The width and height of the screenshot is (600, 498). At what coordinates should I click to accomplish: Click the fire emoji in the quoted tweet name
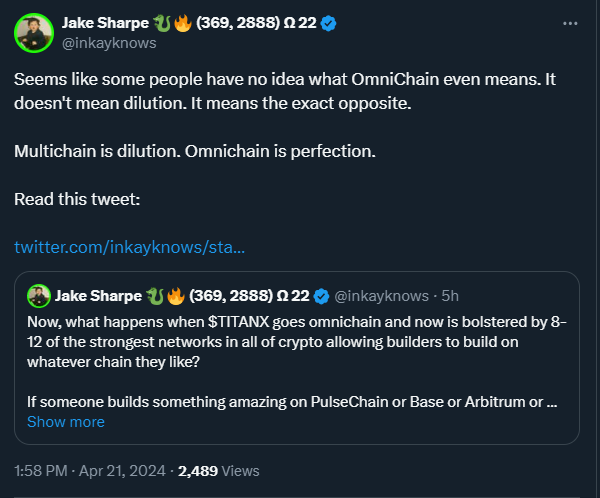[x=174, y=295]
